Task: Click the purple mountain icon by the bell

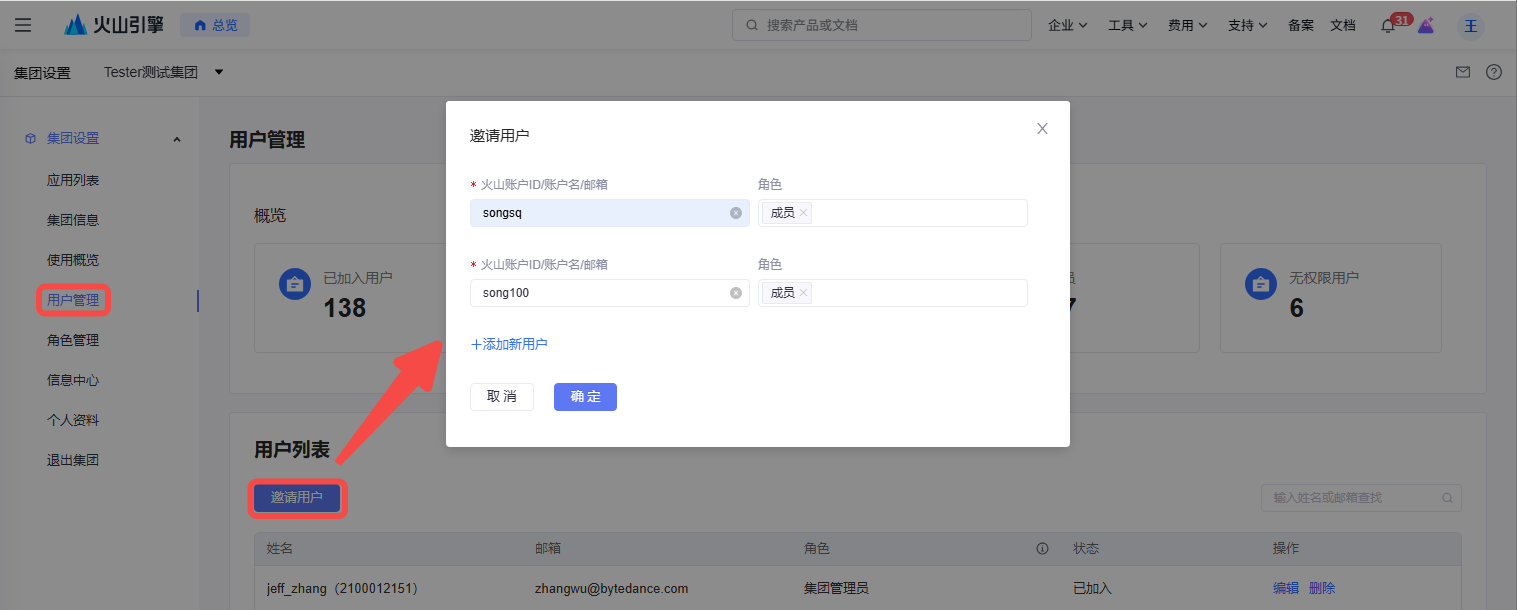Action: (1426, 26)
